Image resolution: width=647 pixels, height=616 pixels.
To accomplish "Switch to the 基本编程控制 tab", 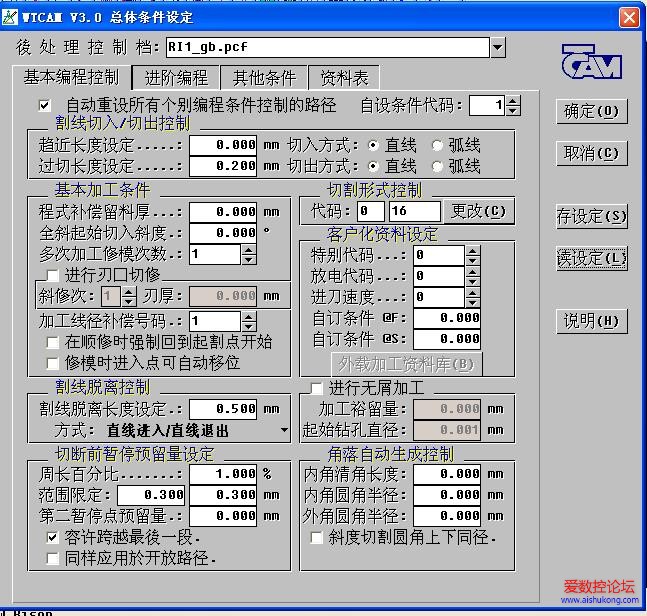I will click(71, 77).
